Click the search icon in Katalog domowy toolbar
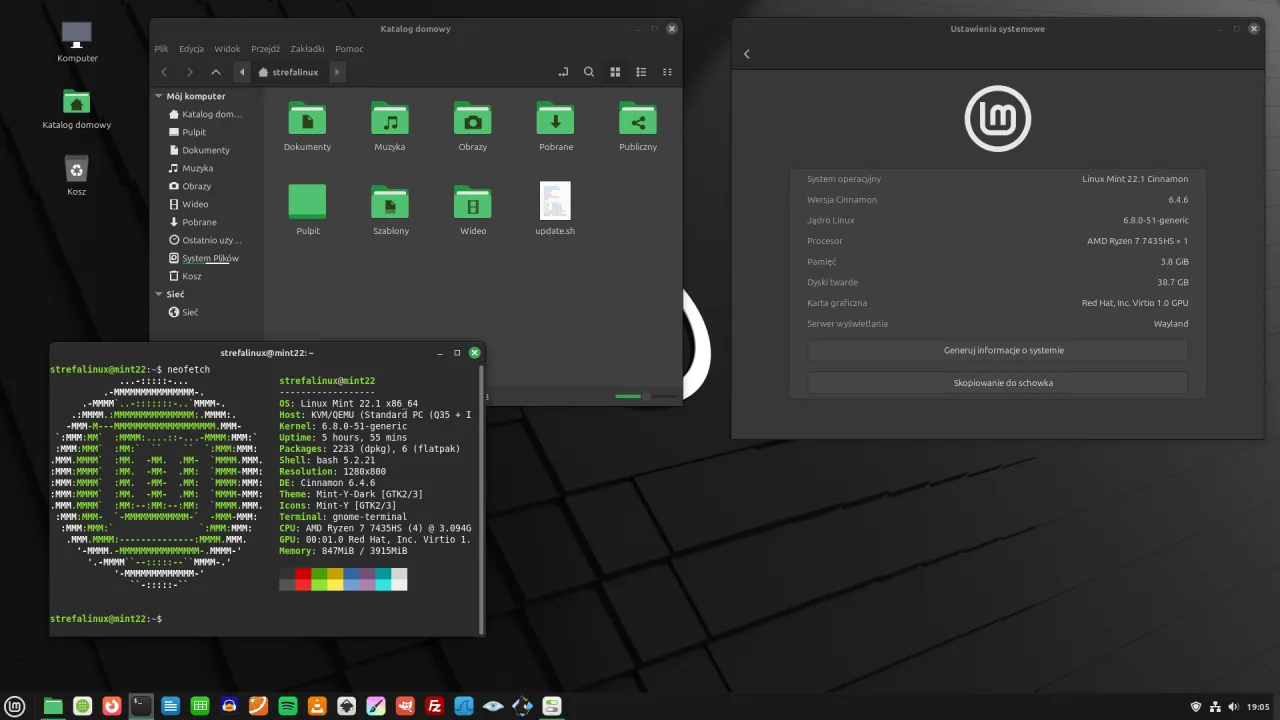The height and width of the screenshot is (720, 1280). click(x=589, y=72)
